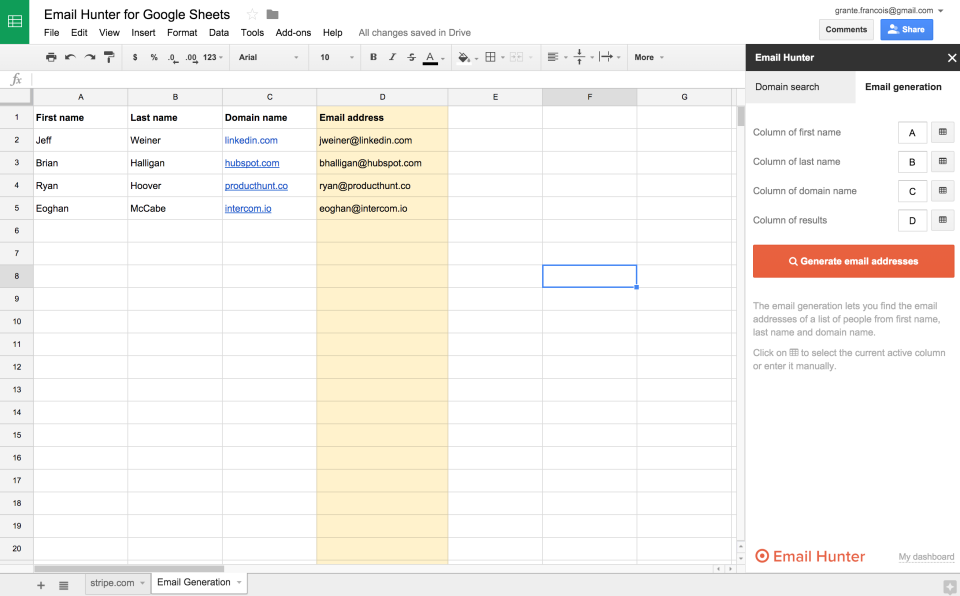Open Google Sheets home icon
The image size is (960, 596).
click(x=15, y=22)
